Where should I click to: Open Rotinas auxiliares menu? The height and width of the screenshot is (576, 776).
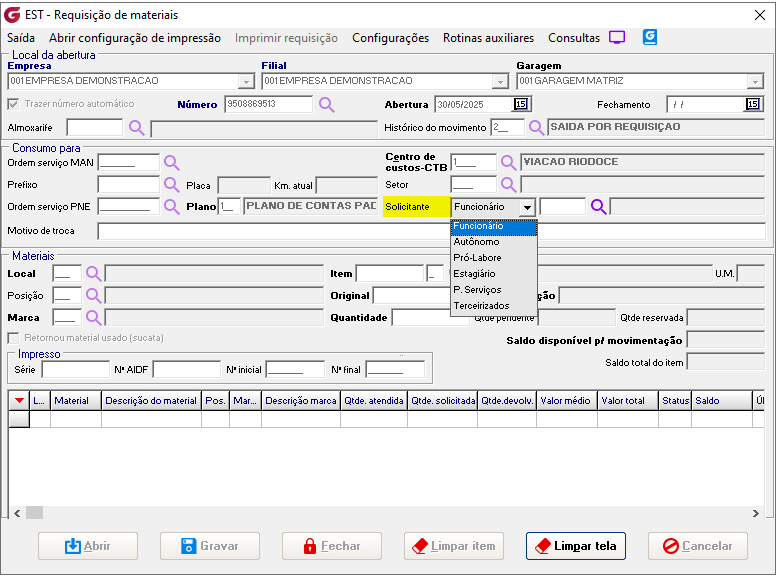488,38
